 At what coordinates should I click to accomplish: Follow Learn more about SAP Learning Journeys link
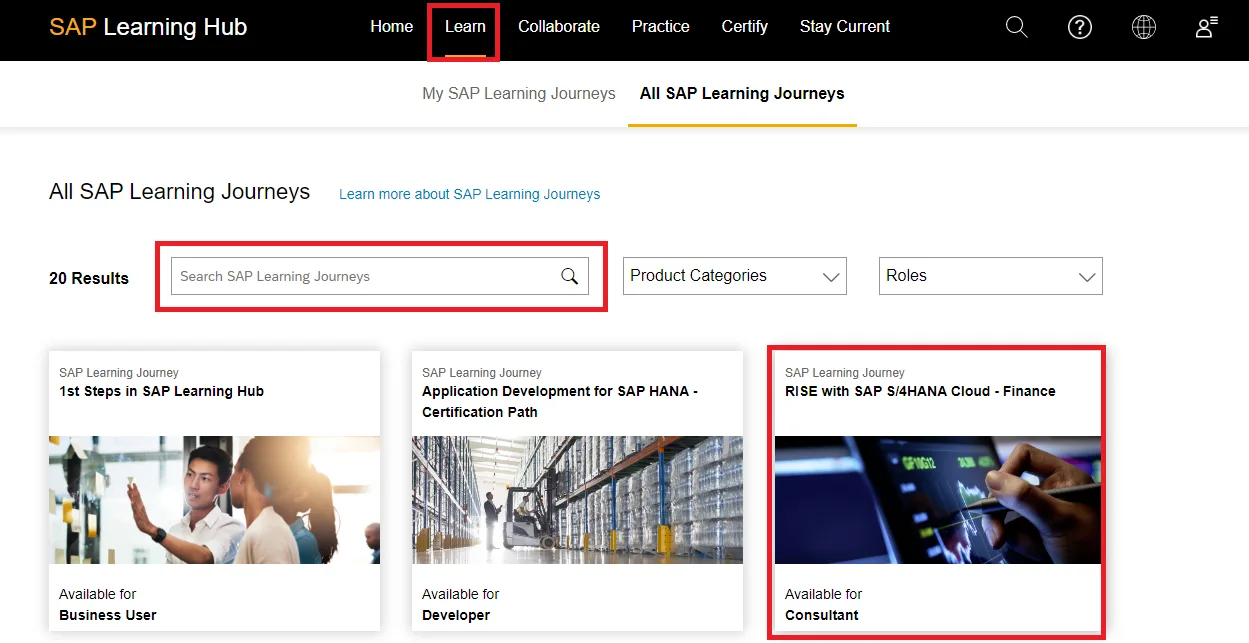click(470, 194)
